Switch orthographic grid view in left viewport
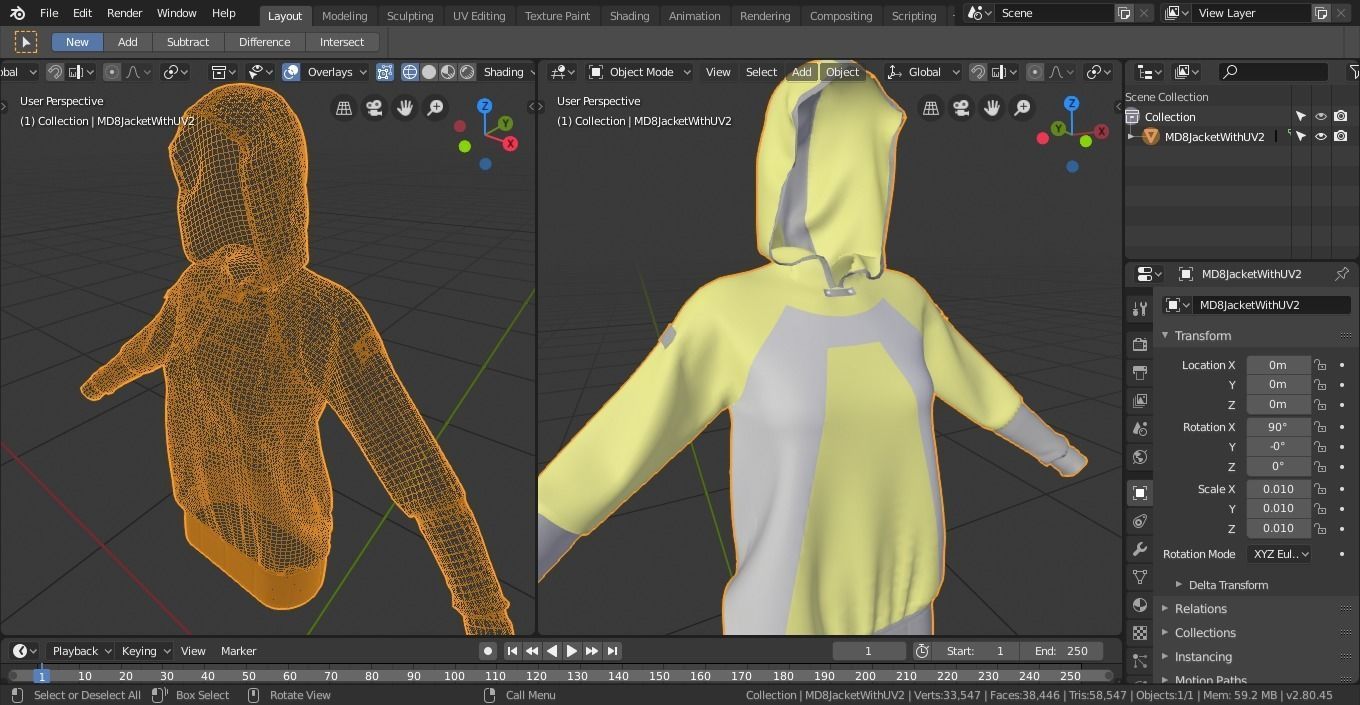Viewport: 1360px width, 705px height. [x=343, y=108]
